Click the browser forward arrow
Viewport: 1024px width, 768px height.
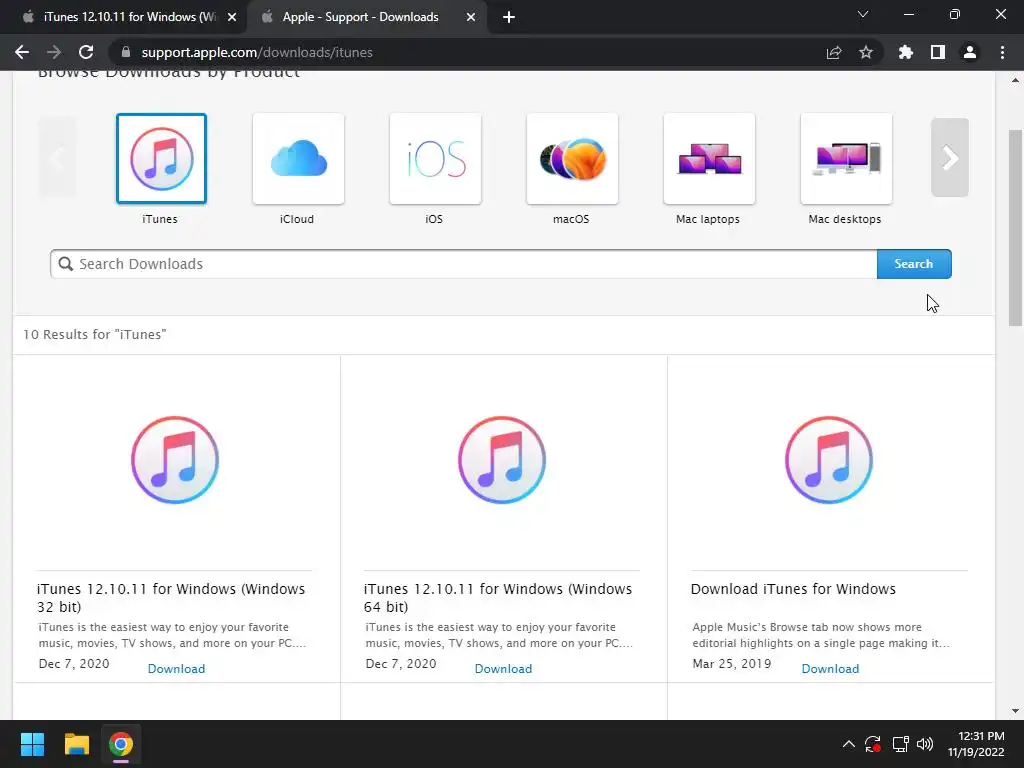tap(54, 52)
